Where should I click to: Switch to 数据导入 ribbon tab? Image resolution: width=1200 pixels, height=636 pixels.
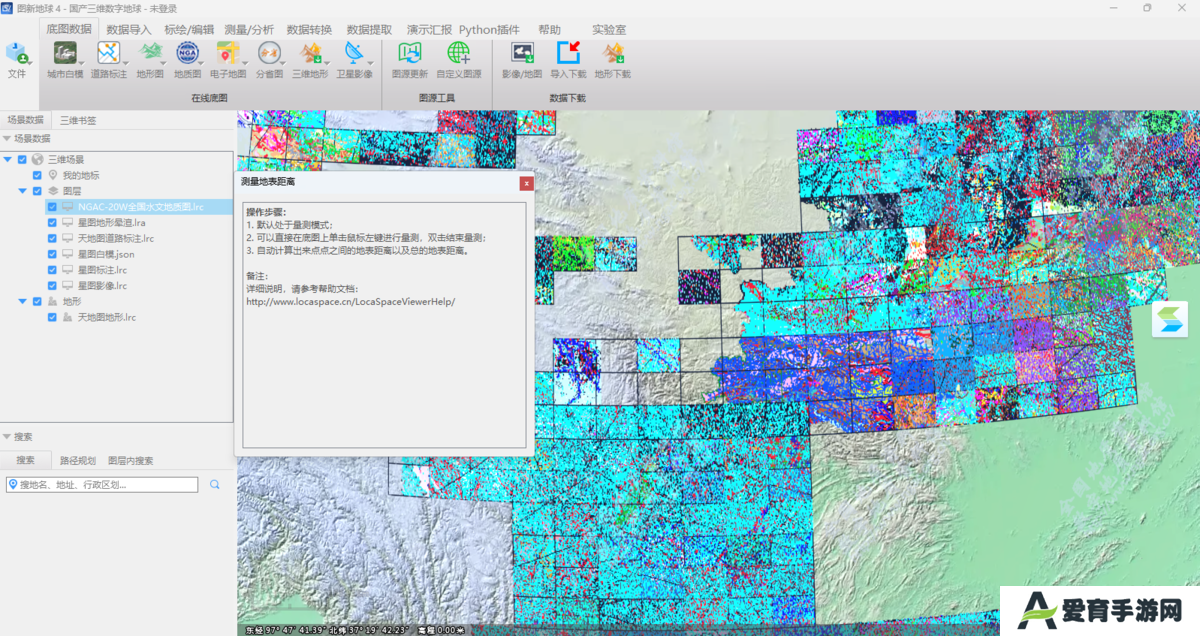(x=129, y=30)
